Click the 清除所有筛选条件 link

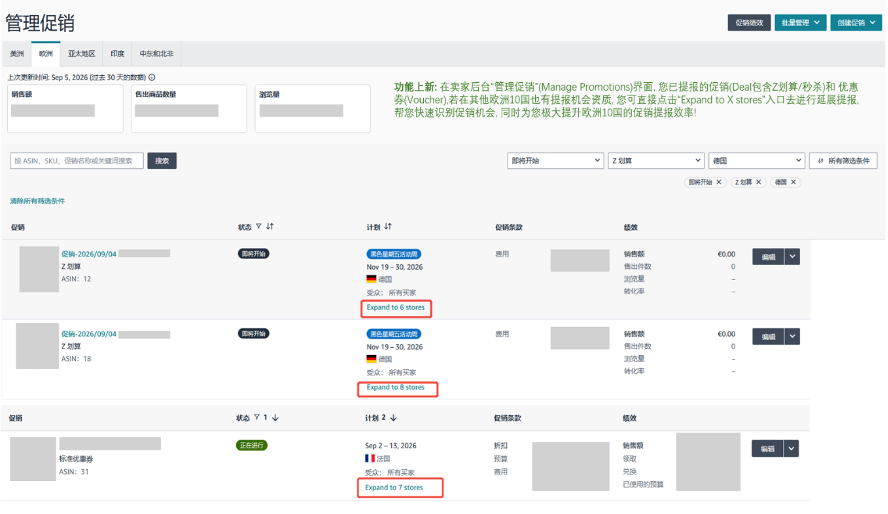click(37, 201)
